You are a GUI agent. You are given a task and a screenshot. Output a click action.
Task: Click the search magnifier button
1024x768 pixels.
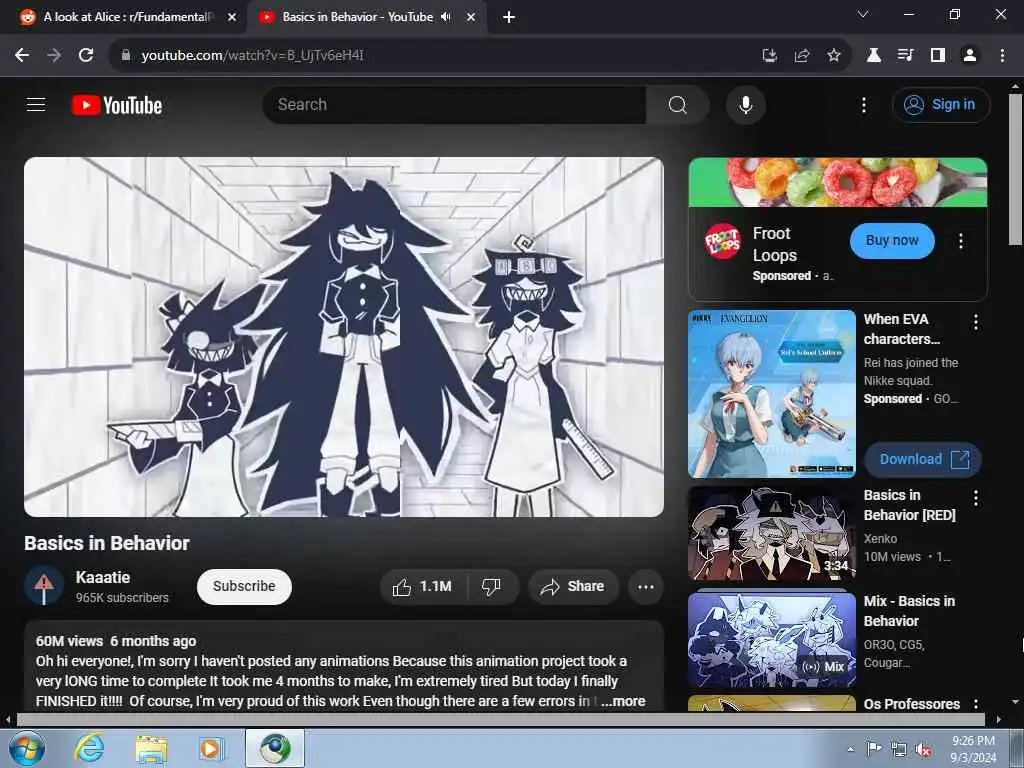tap(677, 104)
